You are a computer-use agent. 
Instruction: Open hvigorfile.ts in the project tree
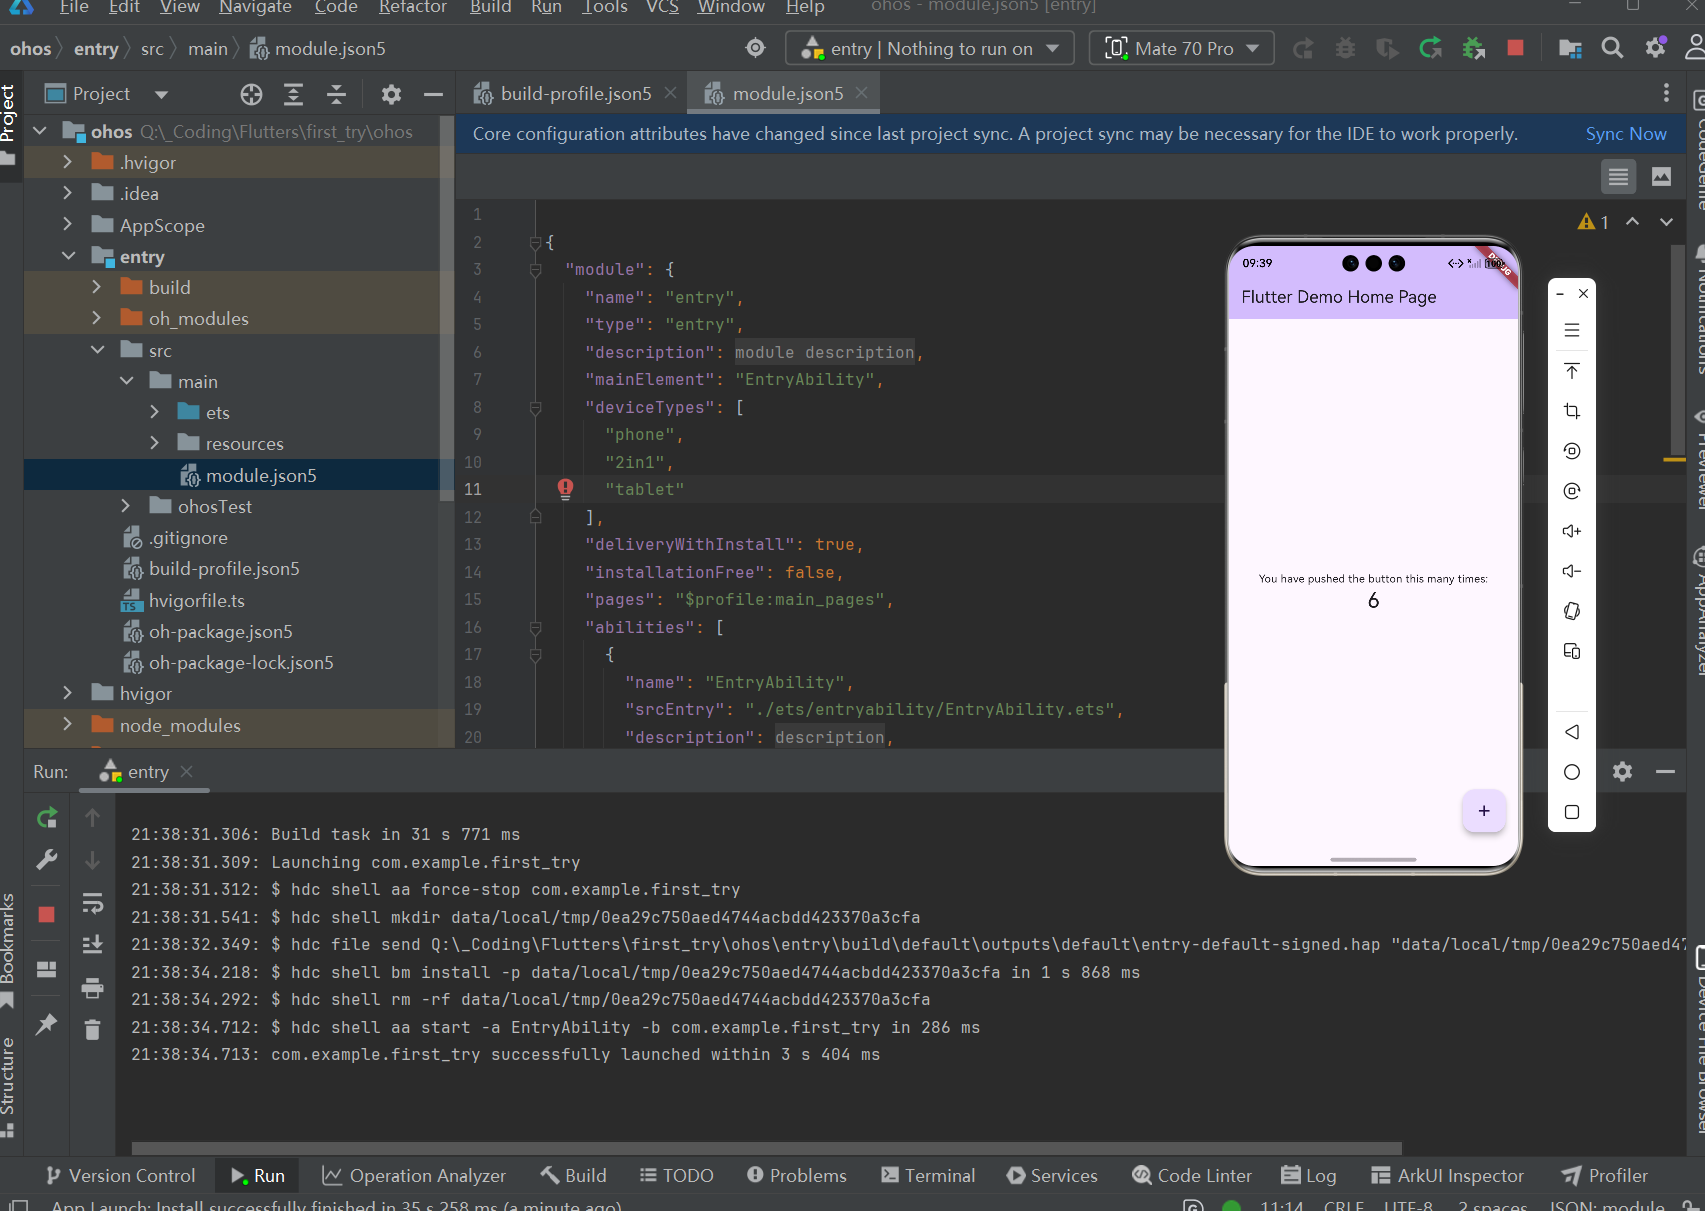[196, 601]
